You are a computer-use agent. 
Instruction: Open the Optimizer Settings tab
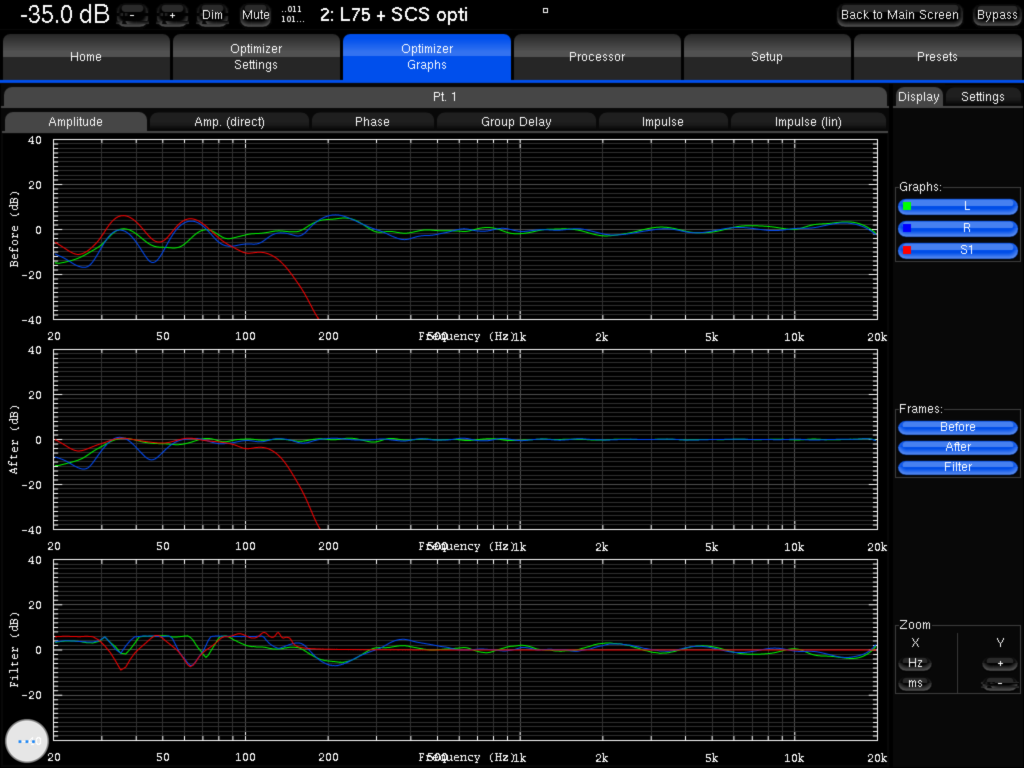(256, 57)
